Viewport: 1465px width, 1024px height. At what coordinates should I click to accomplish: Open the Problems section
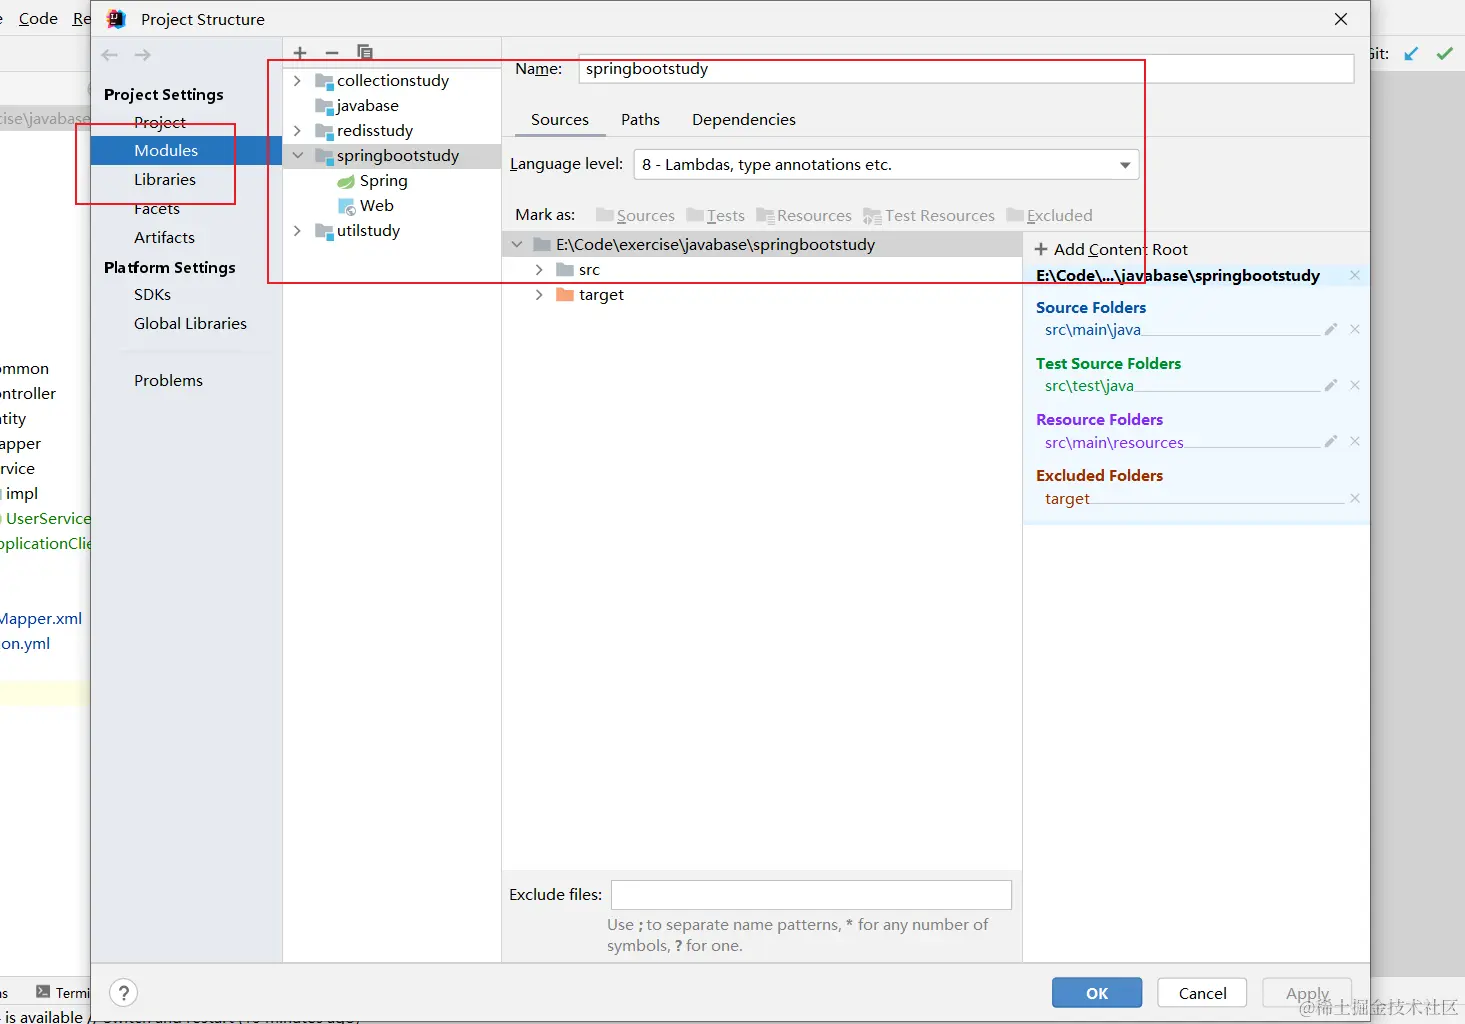click(168, 381)
